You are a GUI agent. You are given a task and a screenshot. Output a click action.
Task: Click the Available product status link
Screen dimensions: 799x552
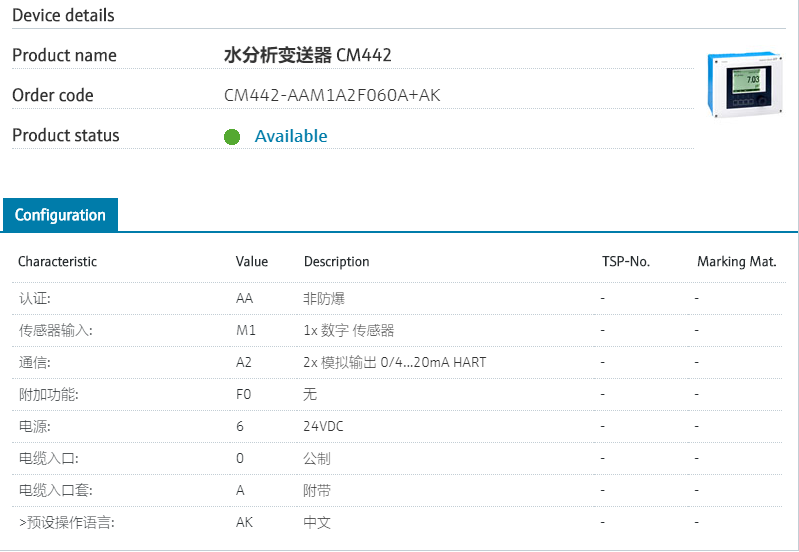click(x=291, y=136)
